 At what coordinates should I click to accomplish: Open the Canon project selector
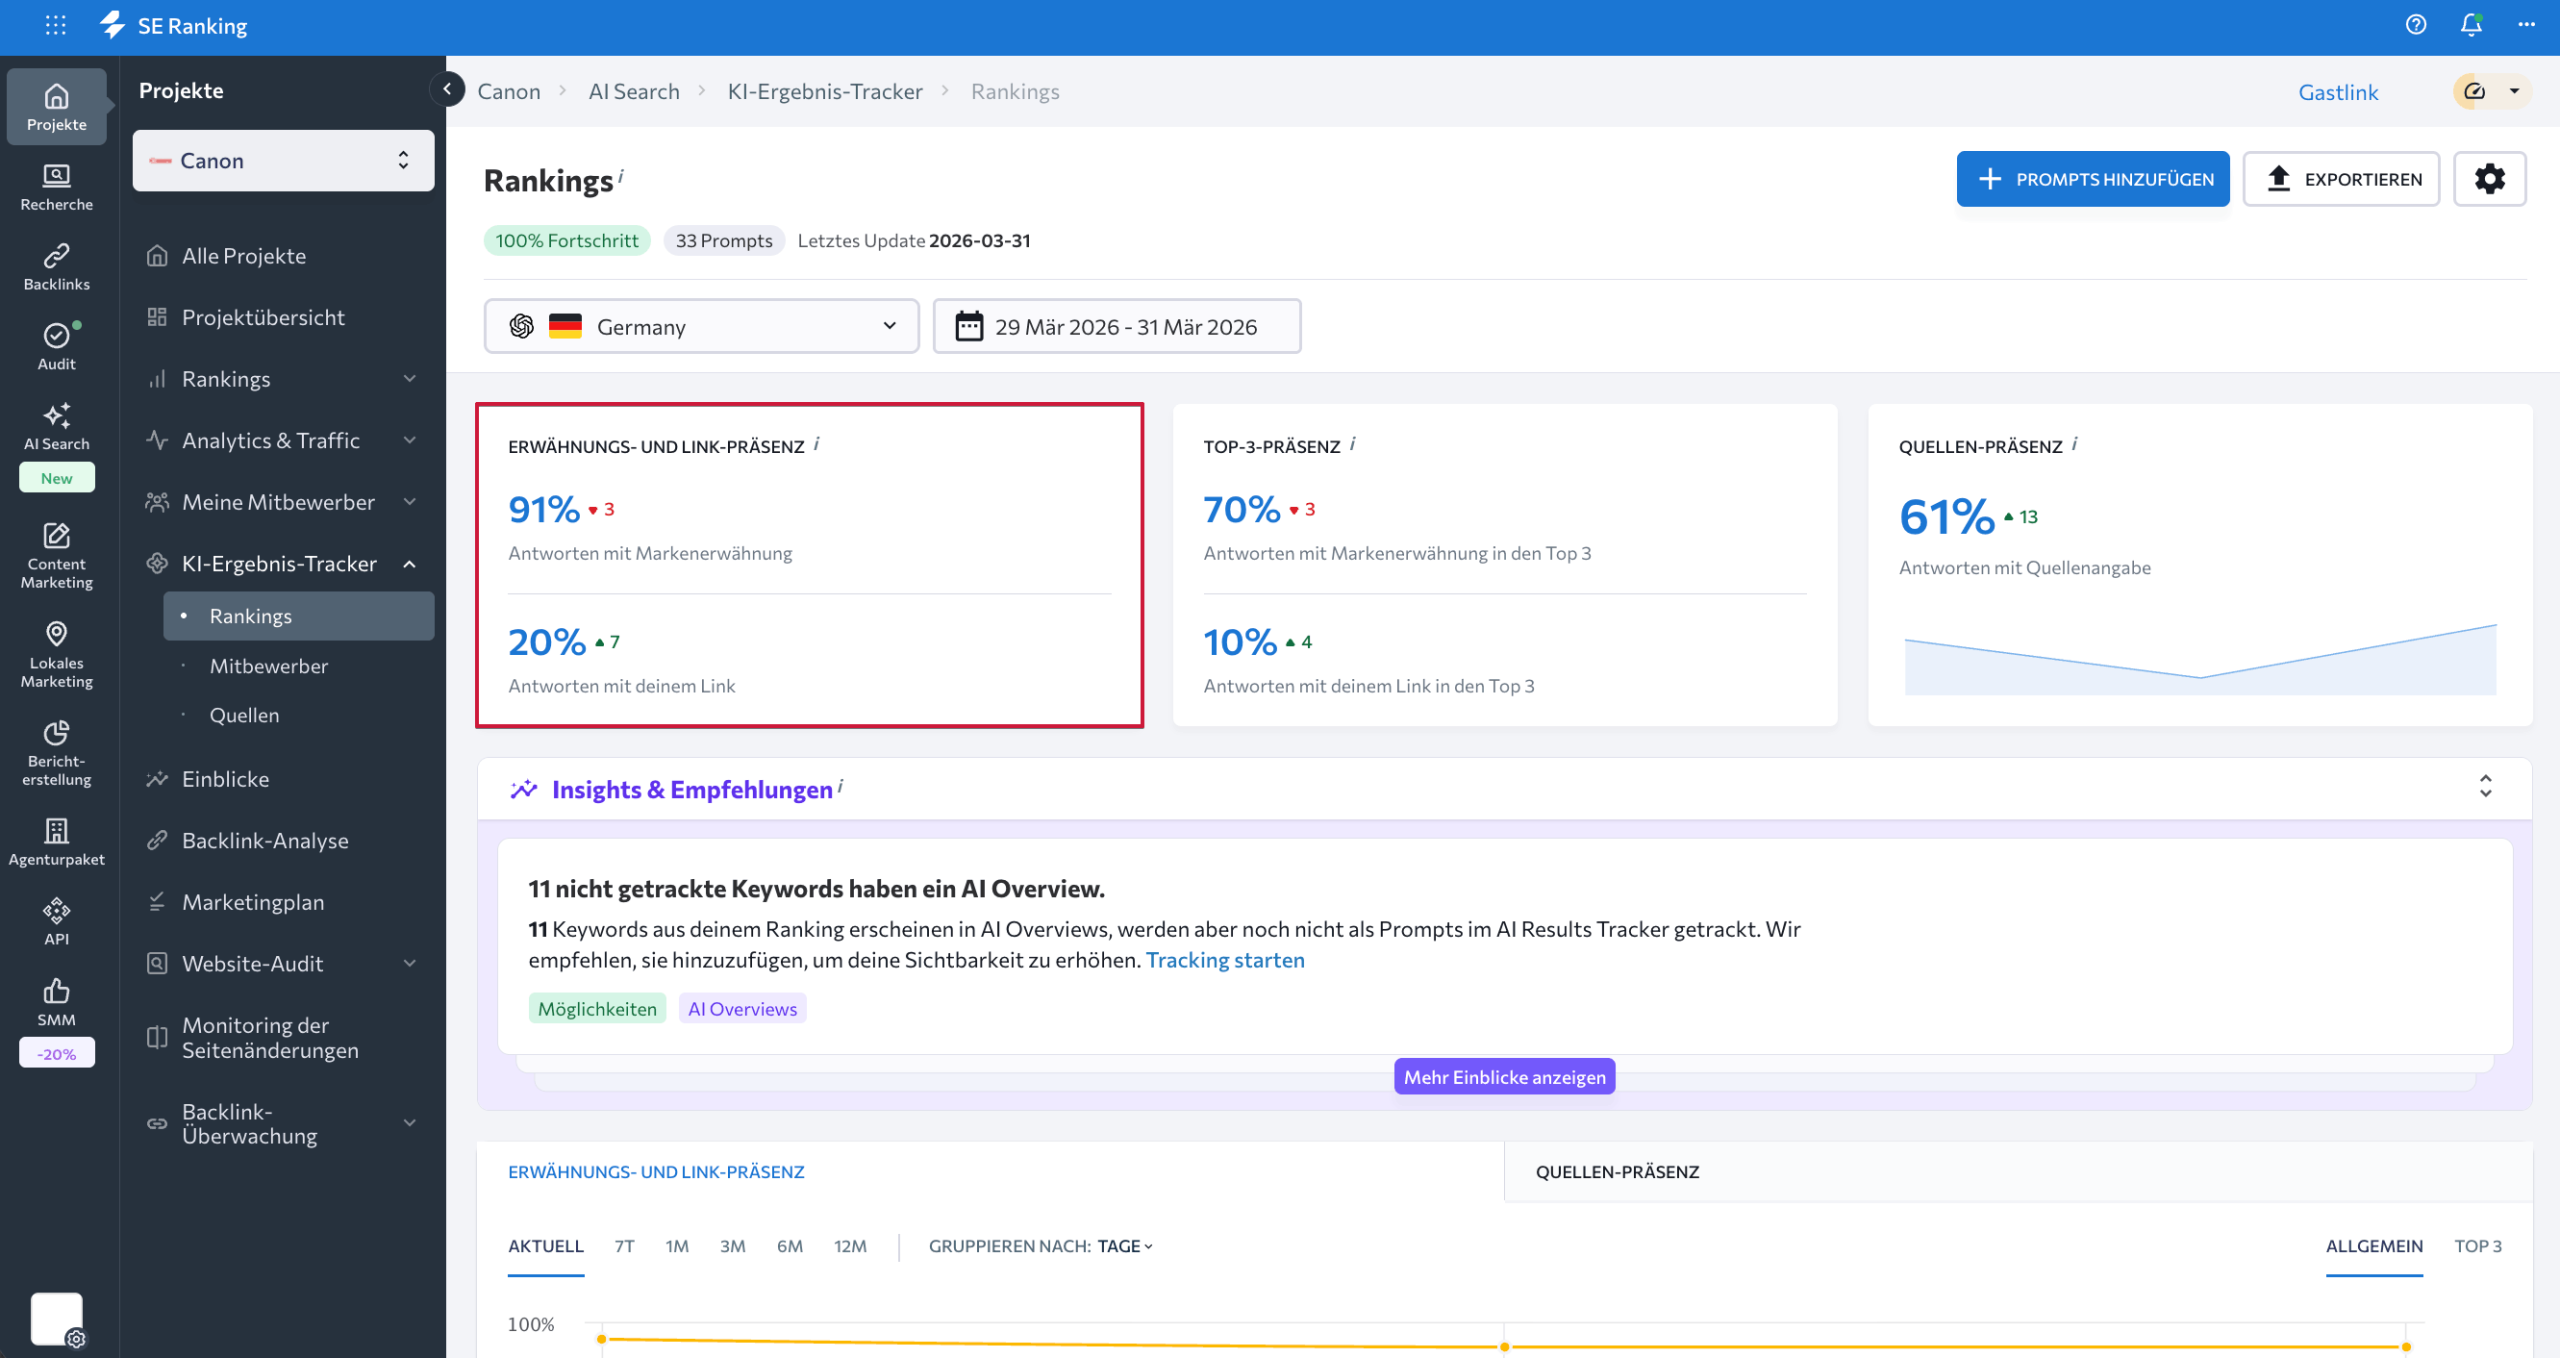pyautogui.click(x=283, y=161)
